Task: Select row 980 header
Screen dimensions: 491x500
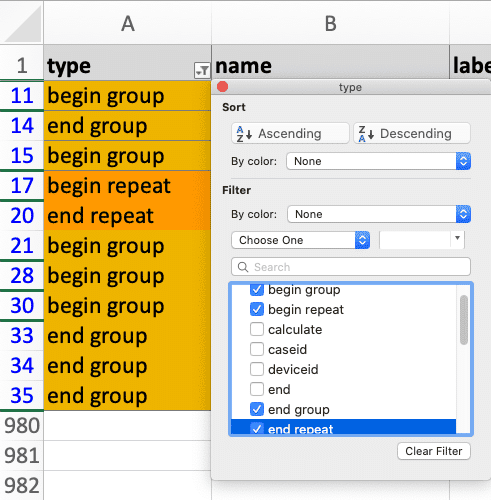Action: [22, 426]
